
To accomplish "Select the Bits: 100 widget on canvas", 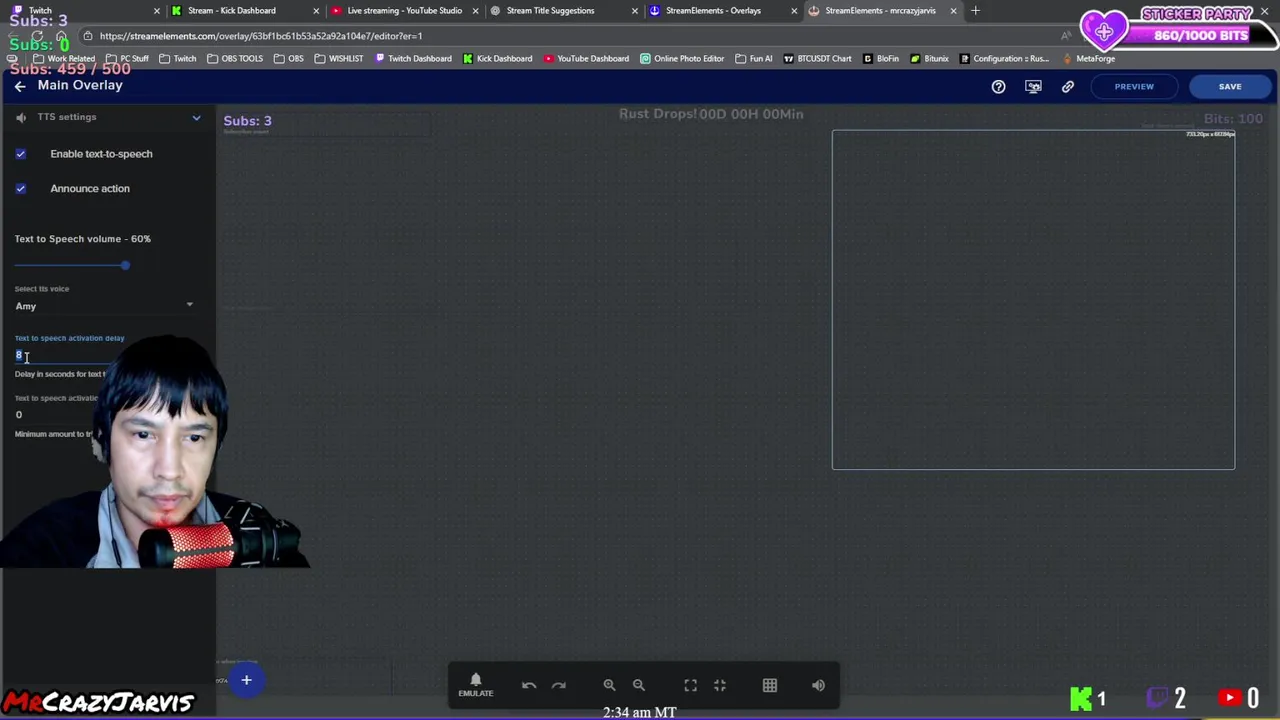I will point(1233,119).
